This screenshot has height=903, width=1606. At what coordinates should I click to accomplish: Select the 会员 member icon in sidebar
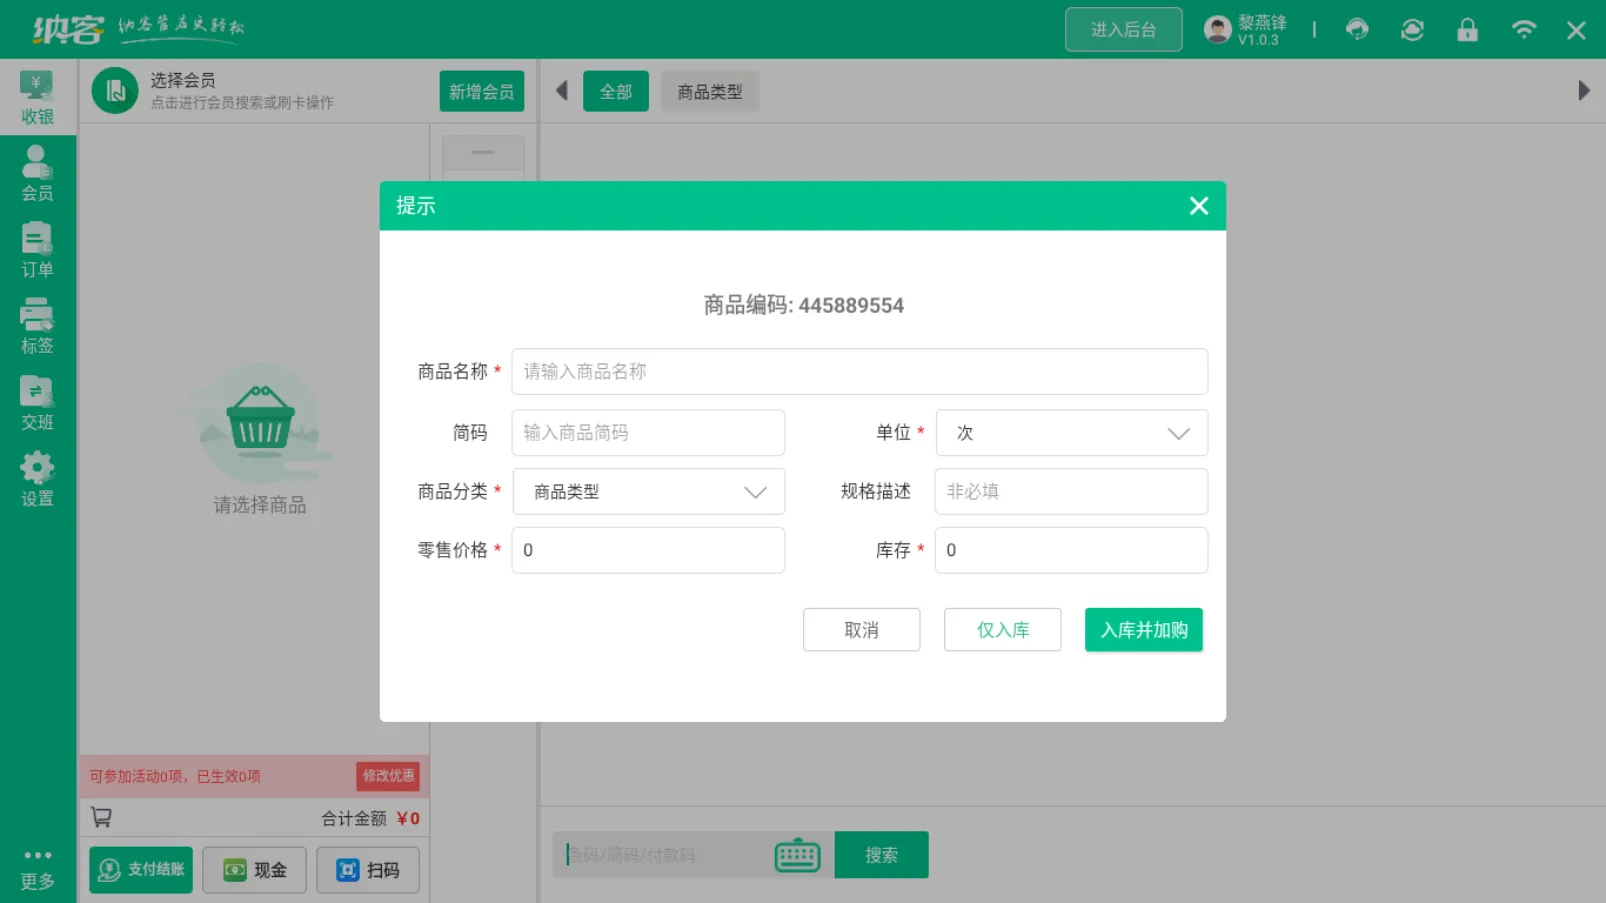click(37, 172)
